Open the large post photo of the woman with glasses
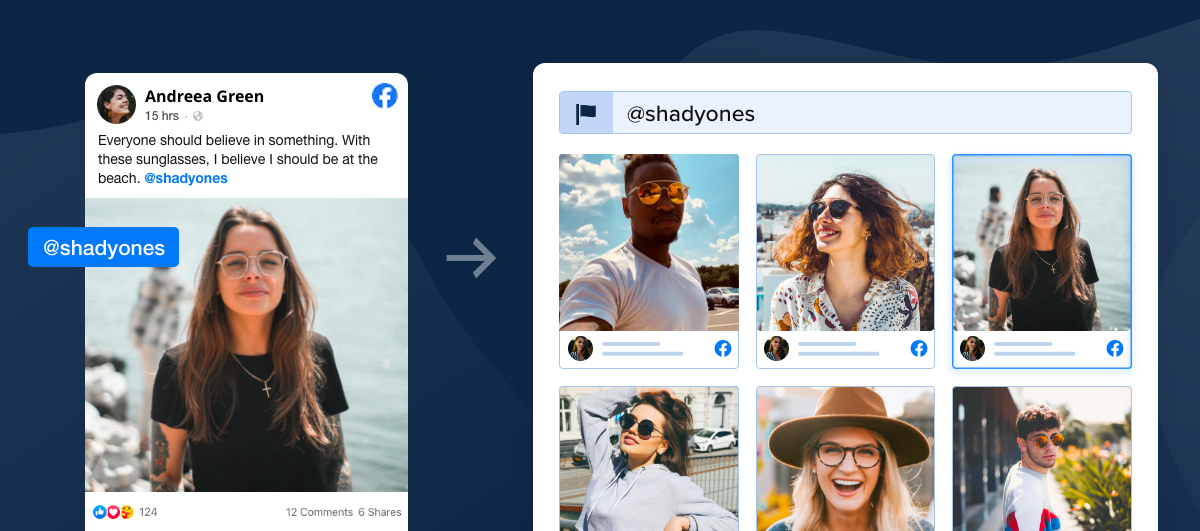 (x=246, y=345)
